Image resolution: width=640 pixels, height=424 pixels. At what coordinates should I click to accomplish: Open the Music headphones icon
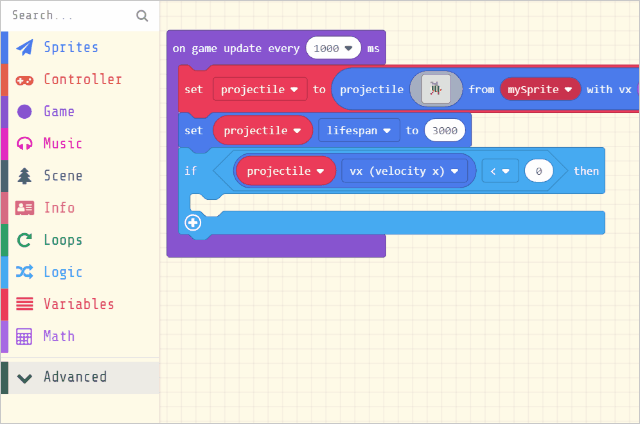24,144
